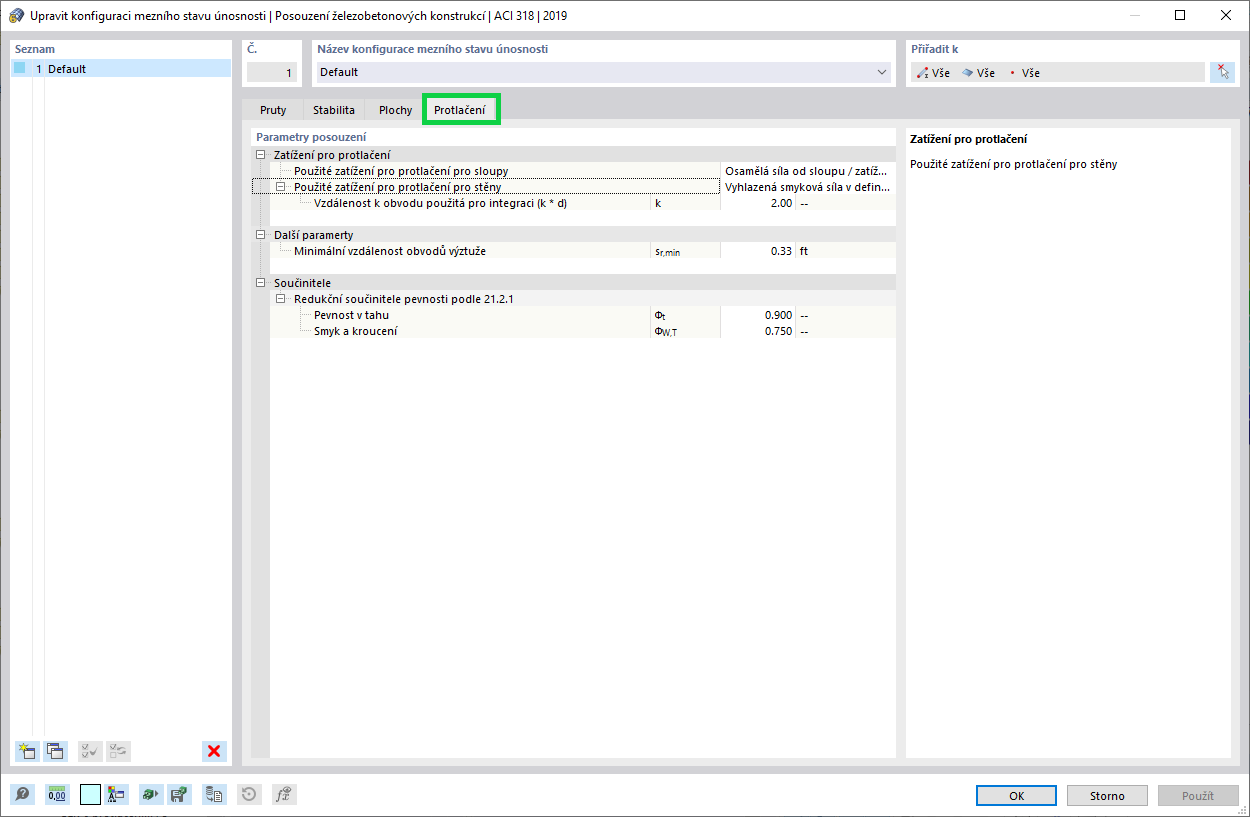Create a new configuration item
The image size is (1250, 817).
pos(25,751)
